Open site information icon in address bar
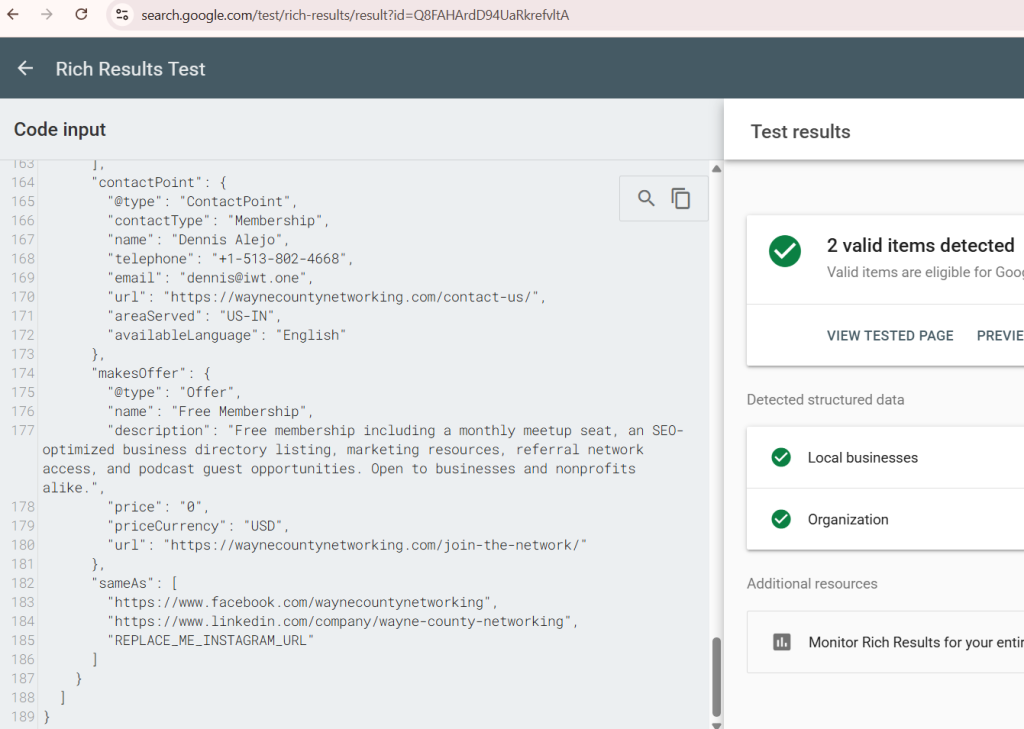1024x729 pixels. 122,14
